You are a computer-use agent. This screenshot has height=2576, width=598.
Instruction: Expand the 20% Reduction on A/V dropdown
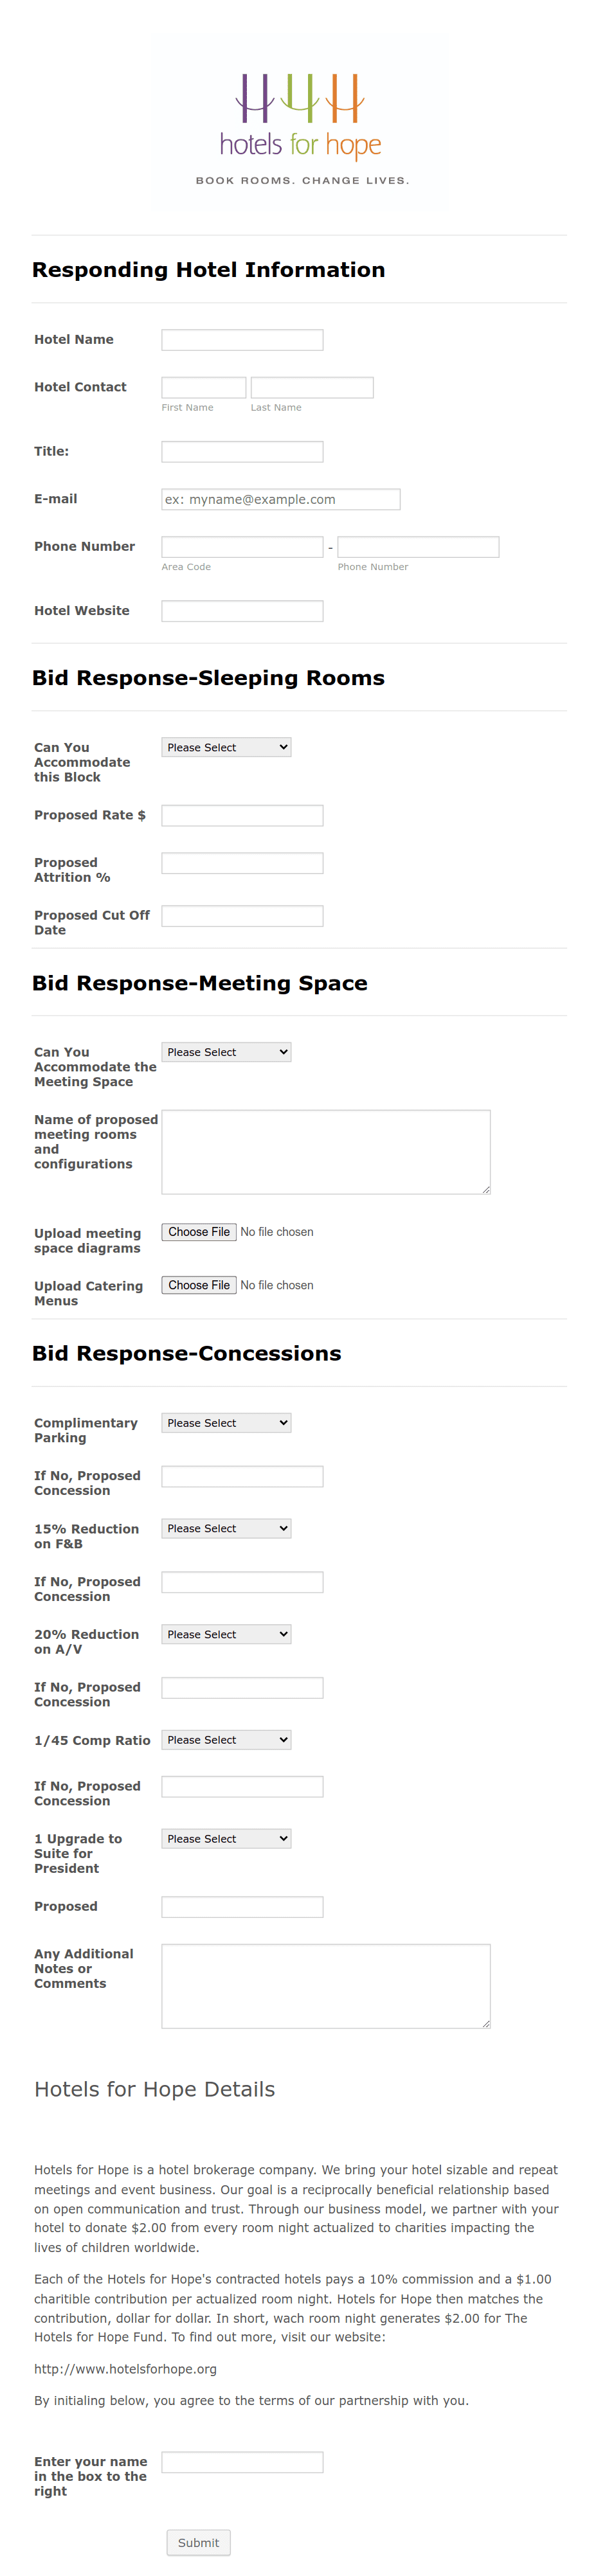tap(226, 1634)
